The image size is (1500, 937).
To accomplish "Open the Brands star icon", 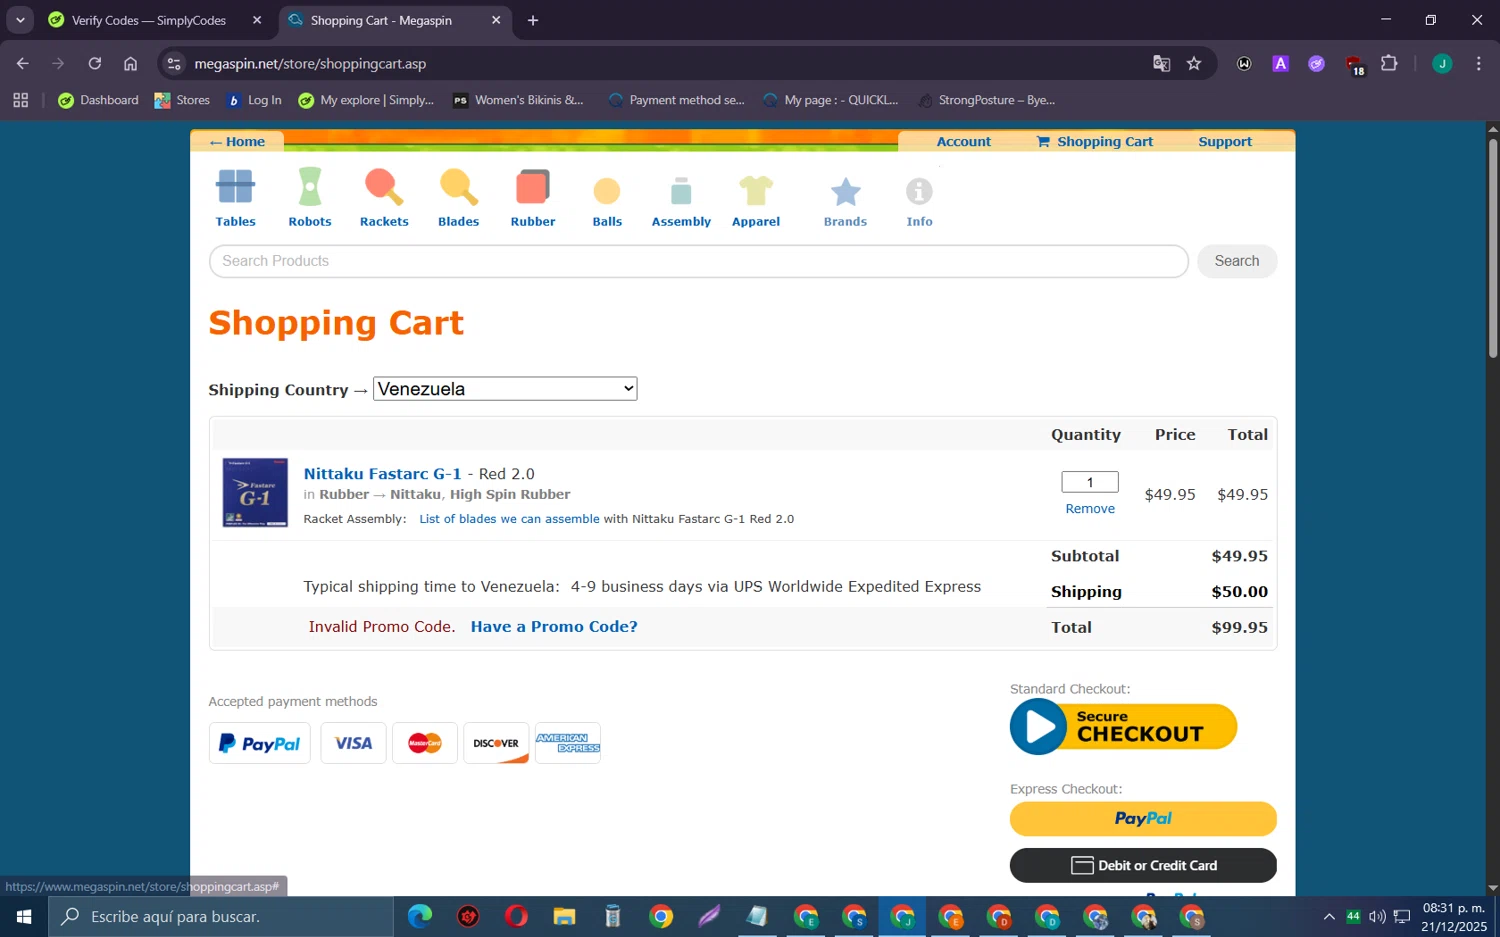I will click(846, 191).
